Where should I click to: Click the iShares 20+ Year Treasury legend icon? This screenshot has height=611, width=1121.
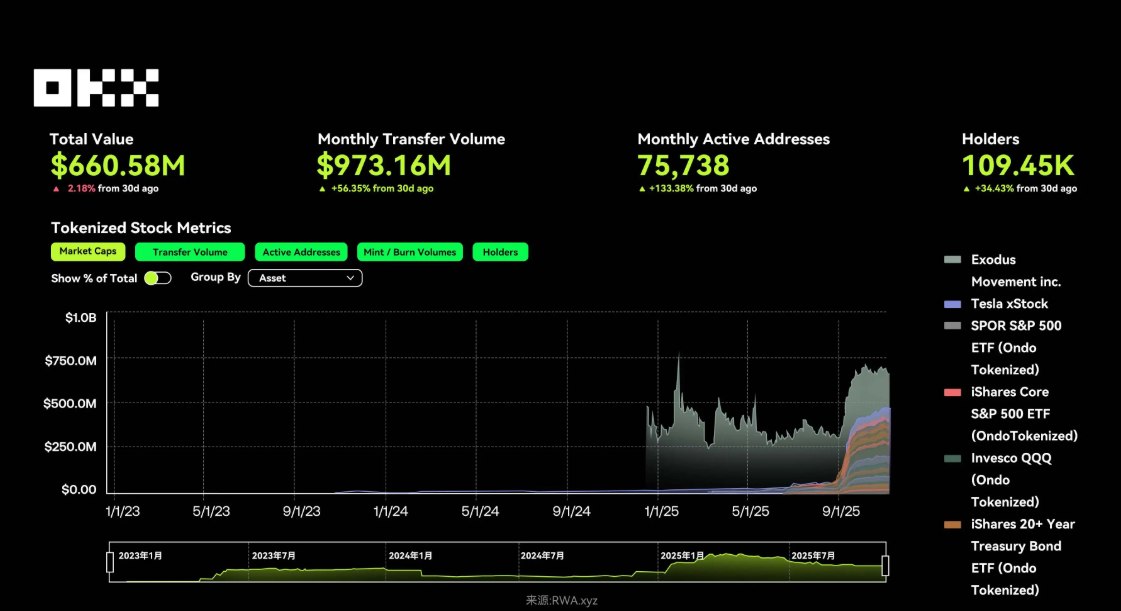click(x=952, y=524)
